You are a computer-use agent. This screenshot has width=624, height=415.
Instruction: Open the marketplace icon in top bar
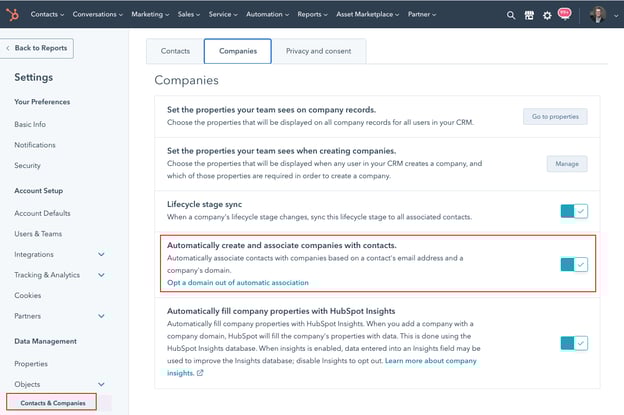click(529, 15)
